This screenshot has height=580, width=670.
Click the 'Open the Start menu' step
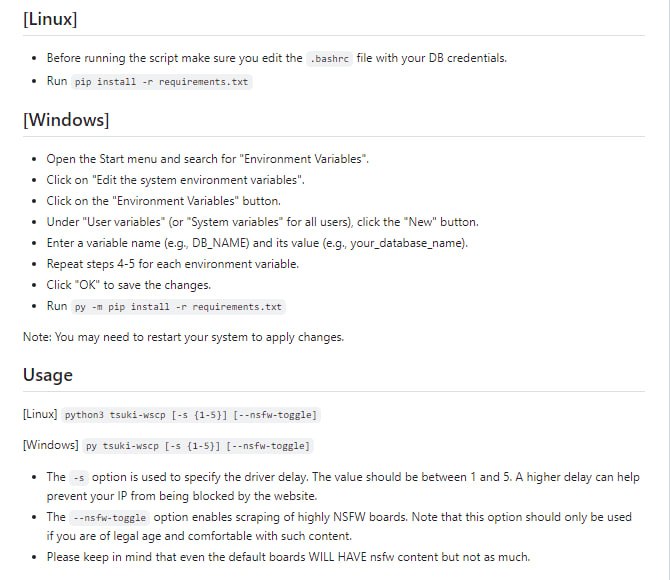click(208, 159)
